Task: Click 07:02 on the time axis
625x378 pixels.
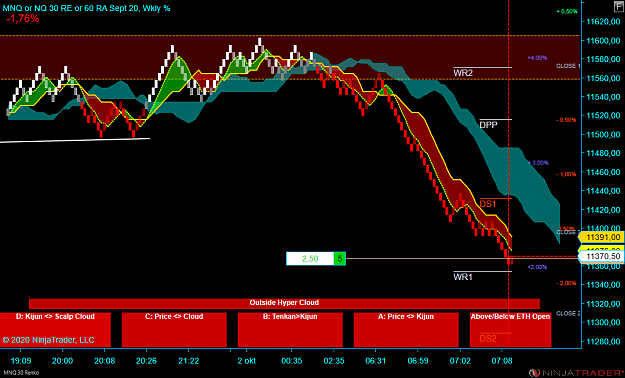Action: (x=460, y=361)
